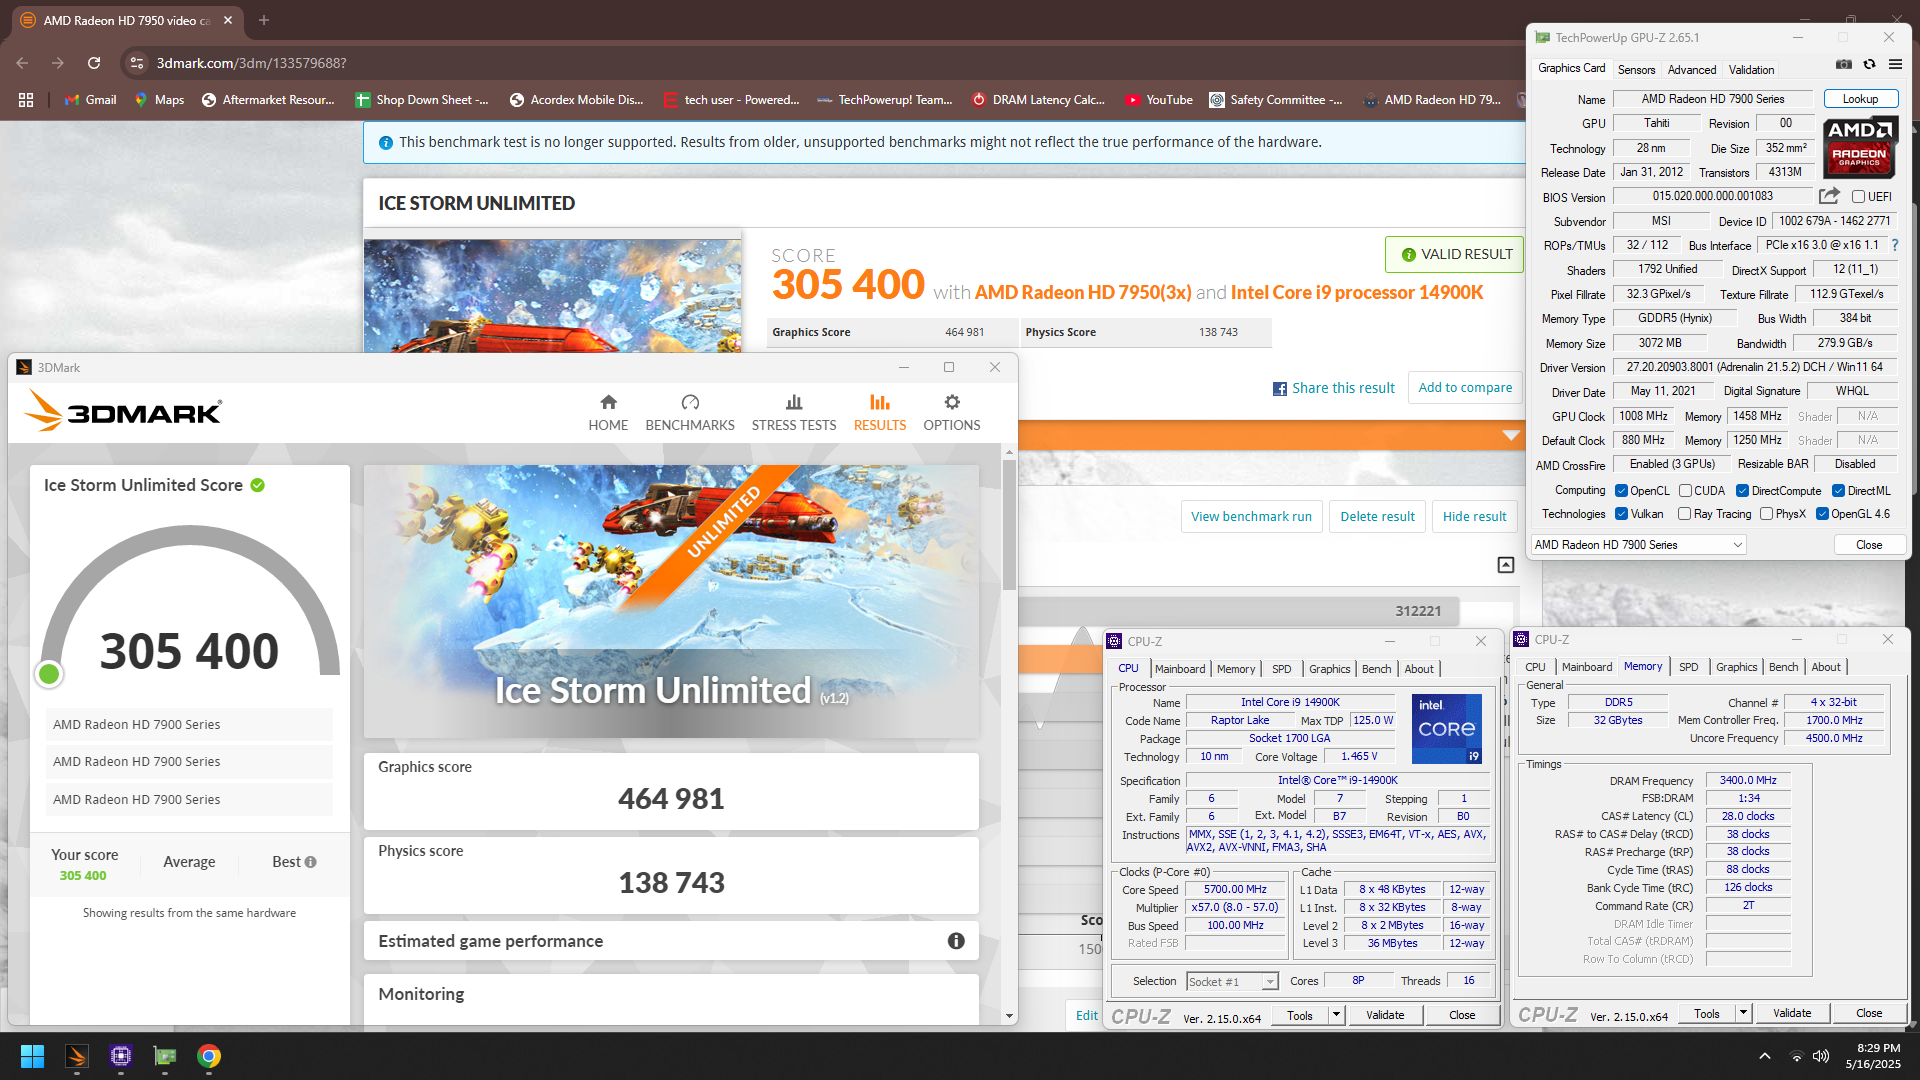Image resolution: width=1920 pixels, height=1080 pixels.
Task: Select Mainboard tab in left CPU-Z window
Action: tap(1180, 669)
